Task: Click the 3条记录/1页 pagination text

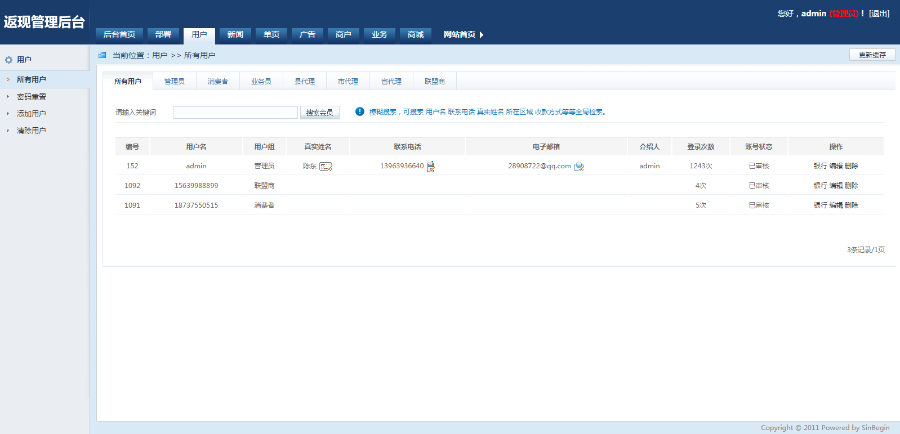Action: click(866, 250)
